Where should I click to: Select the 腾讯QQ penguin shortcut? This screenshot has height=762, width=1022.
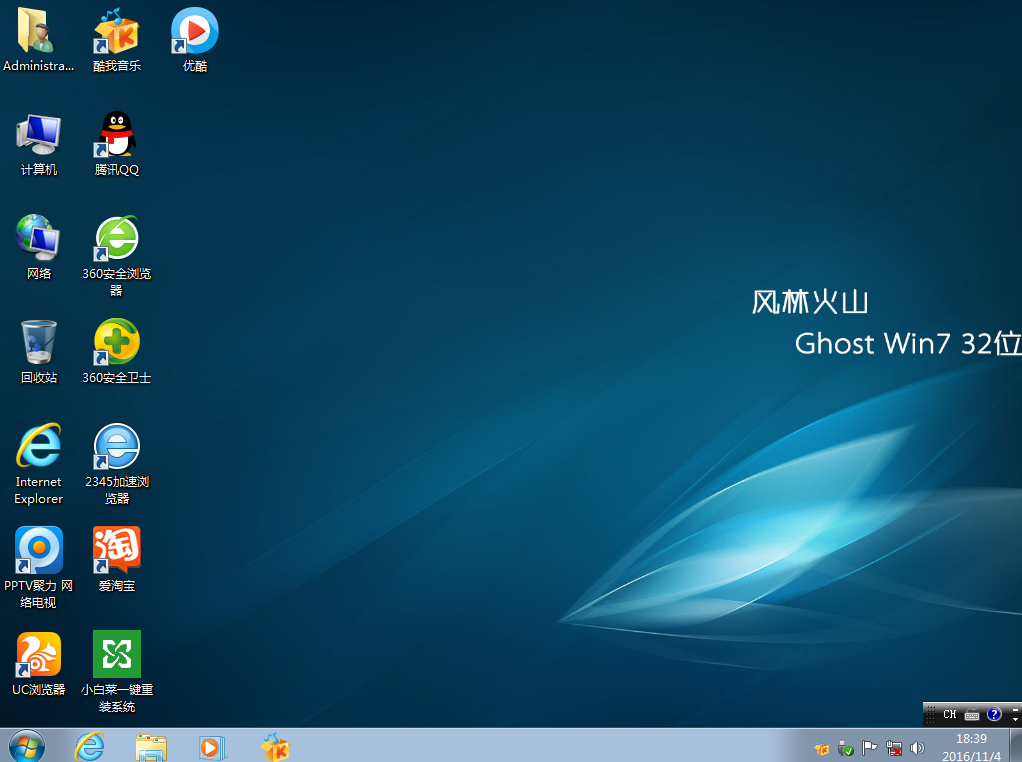117,143
